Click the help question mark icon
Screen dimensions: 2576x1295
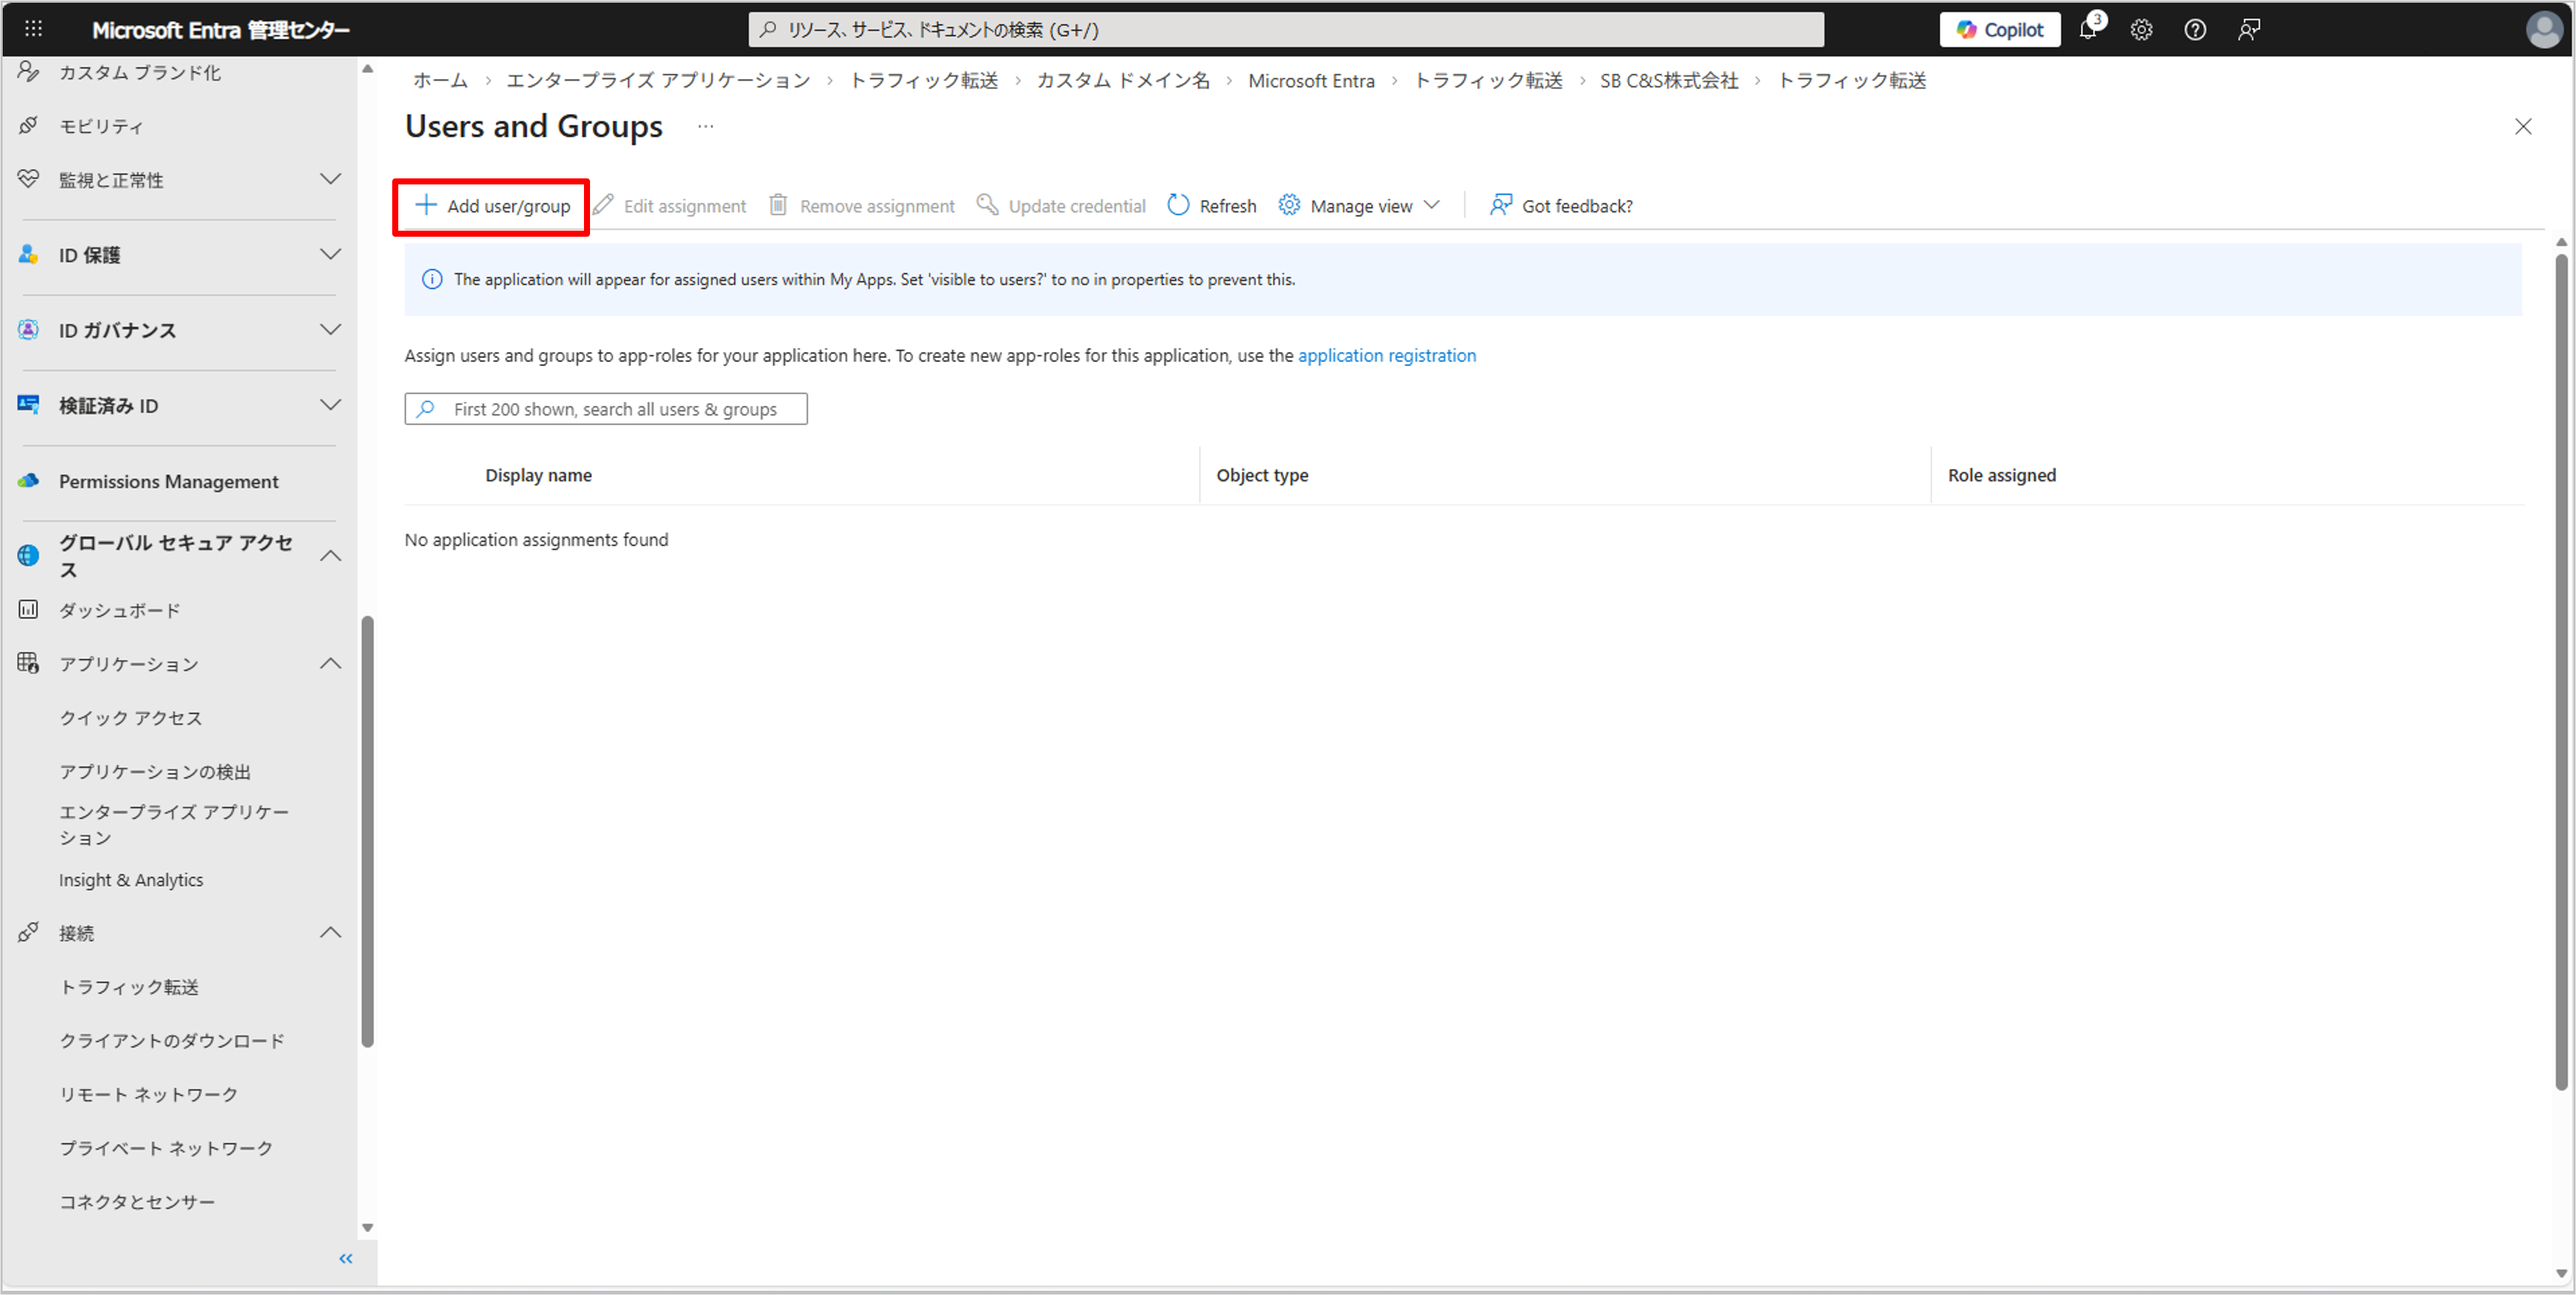tap(2195, 30)
